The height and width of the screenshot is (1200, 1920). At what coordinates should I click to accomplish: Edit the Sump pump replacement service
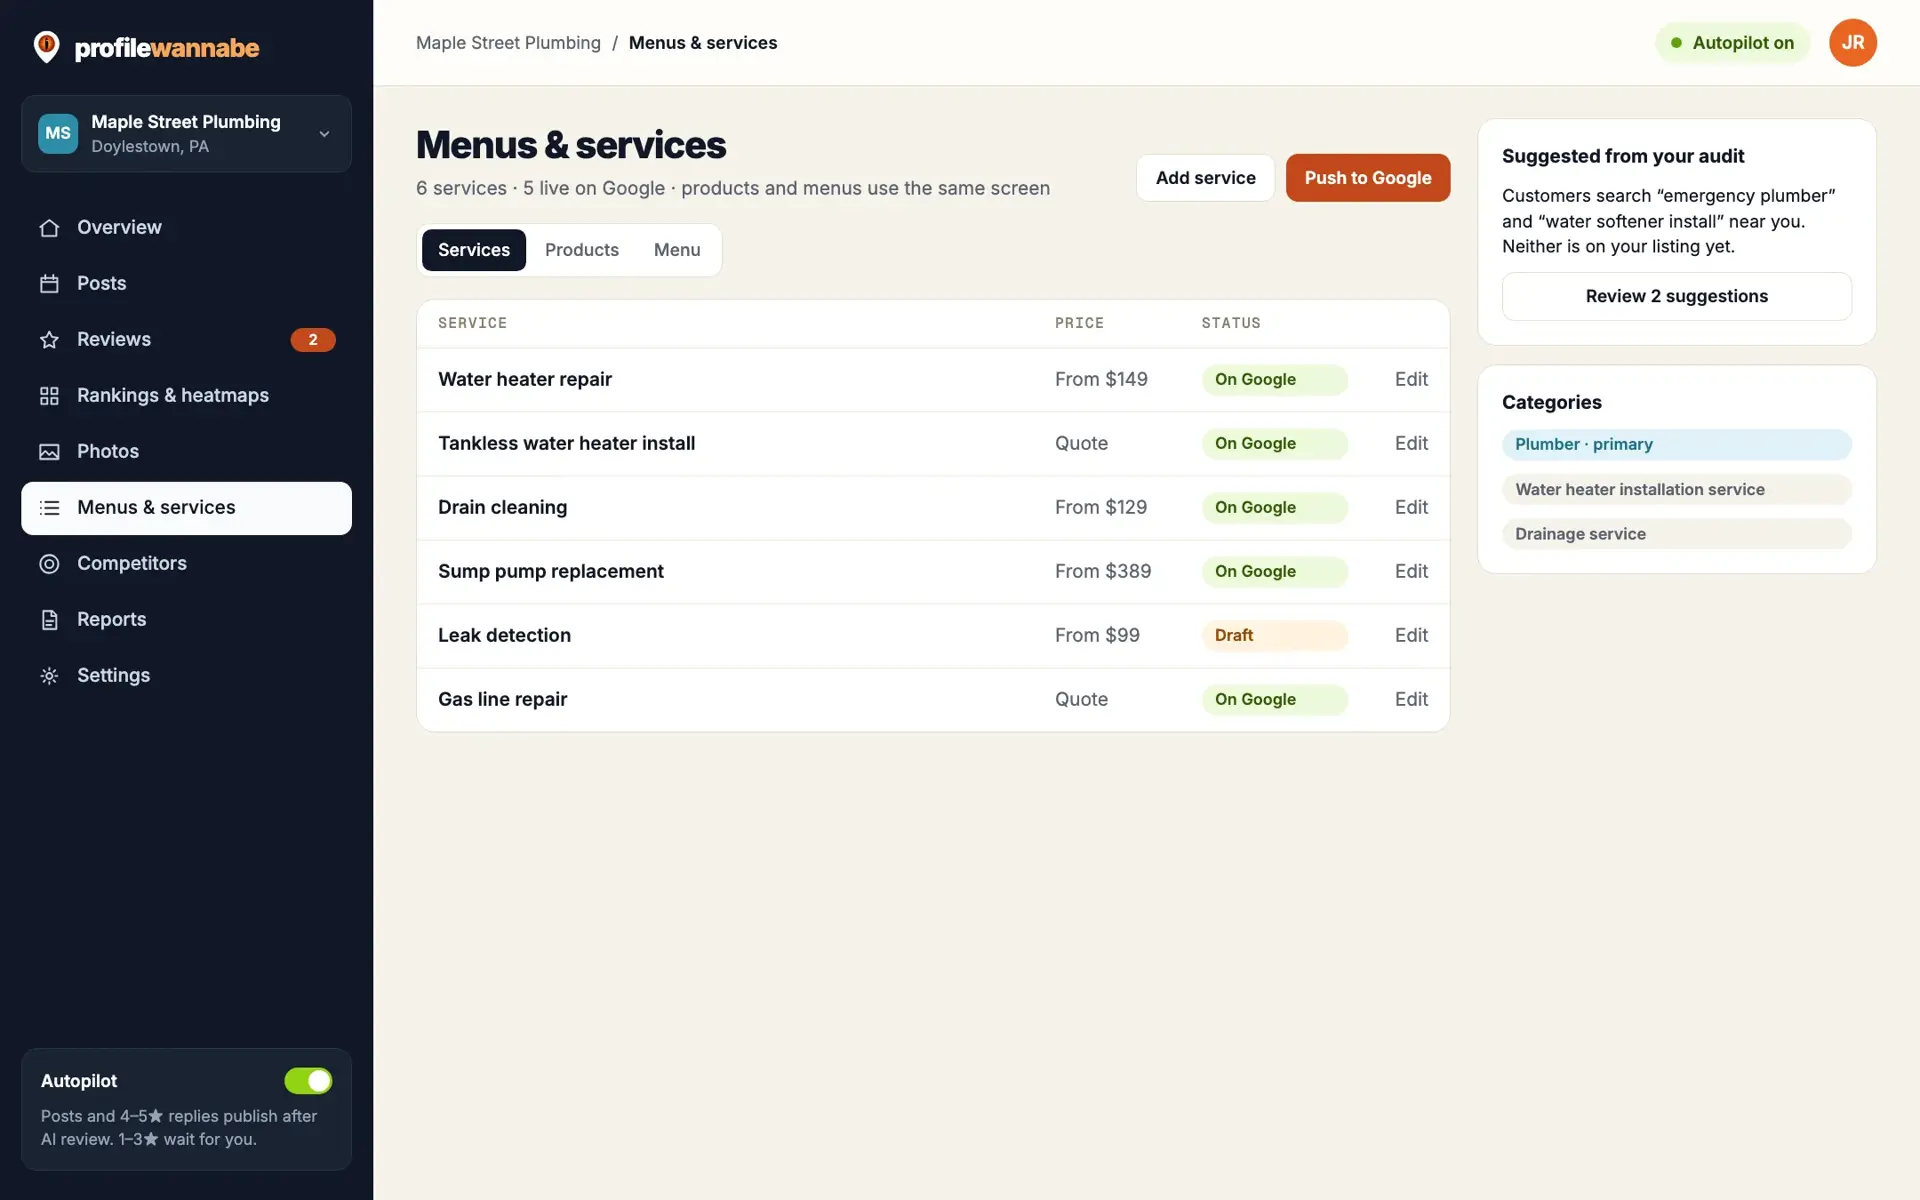pyautogui.click(x=1411, y=572)
